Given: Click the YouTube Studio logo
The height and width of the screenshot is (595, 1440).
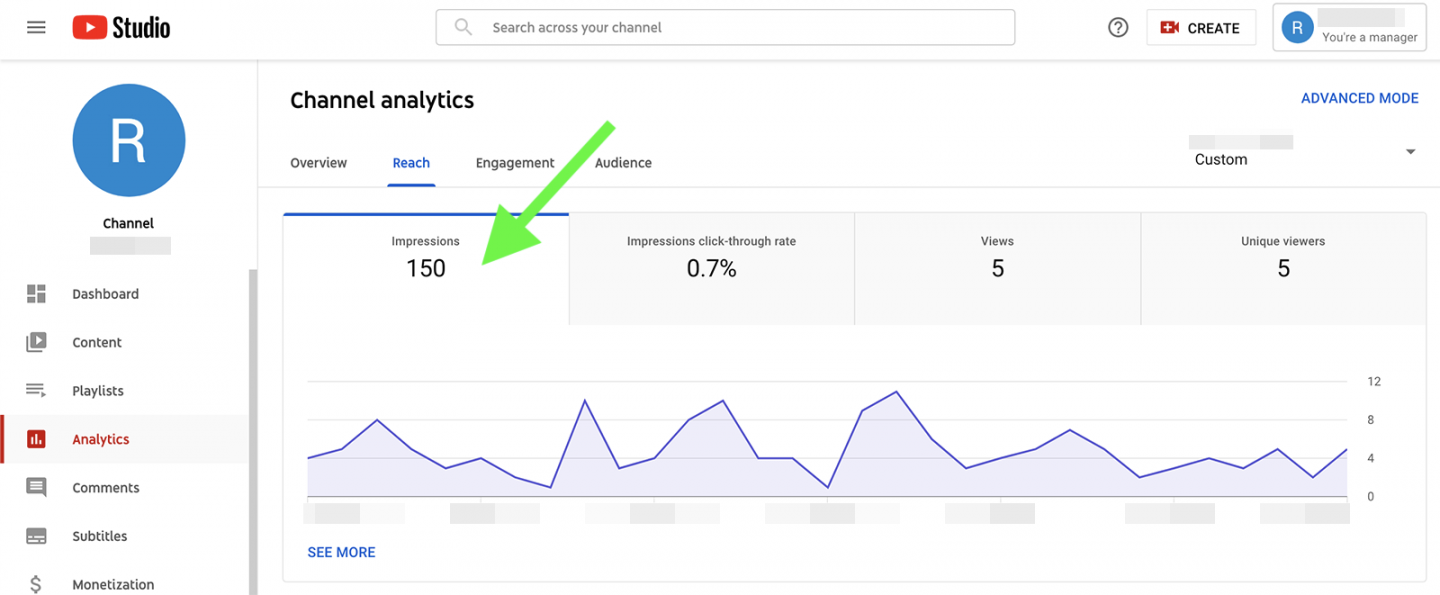Looking at the screenshot, I should click(120, 27).
